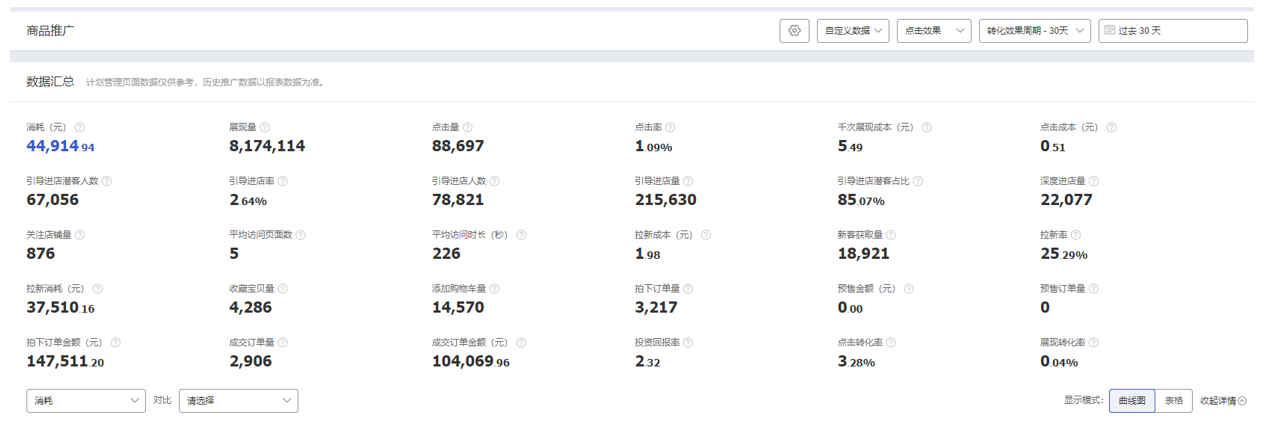Click help icon beside 预售订单量
The image size is (1263, 443).
point(1093,288)
